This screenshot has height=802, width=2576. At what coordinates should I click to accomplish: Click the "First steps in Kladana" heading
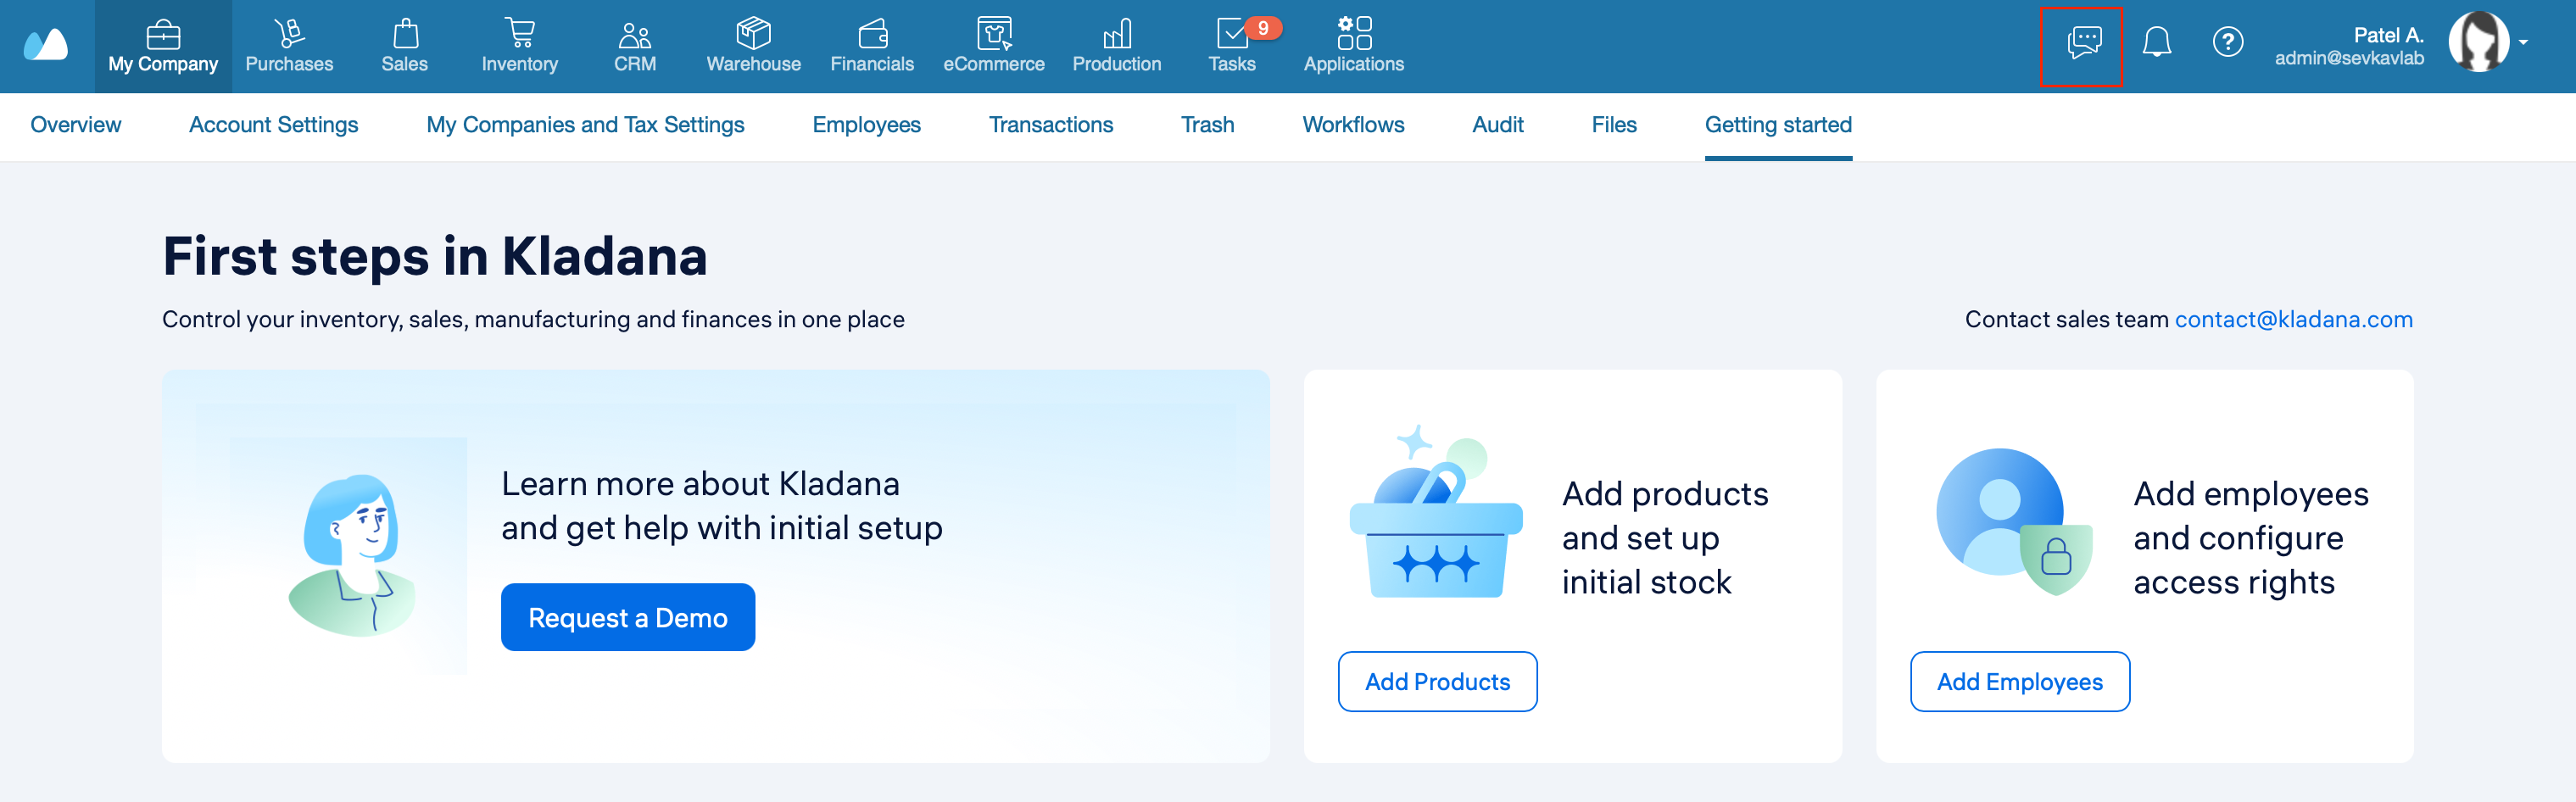[x=435, y=256]
